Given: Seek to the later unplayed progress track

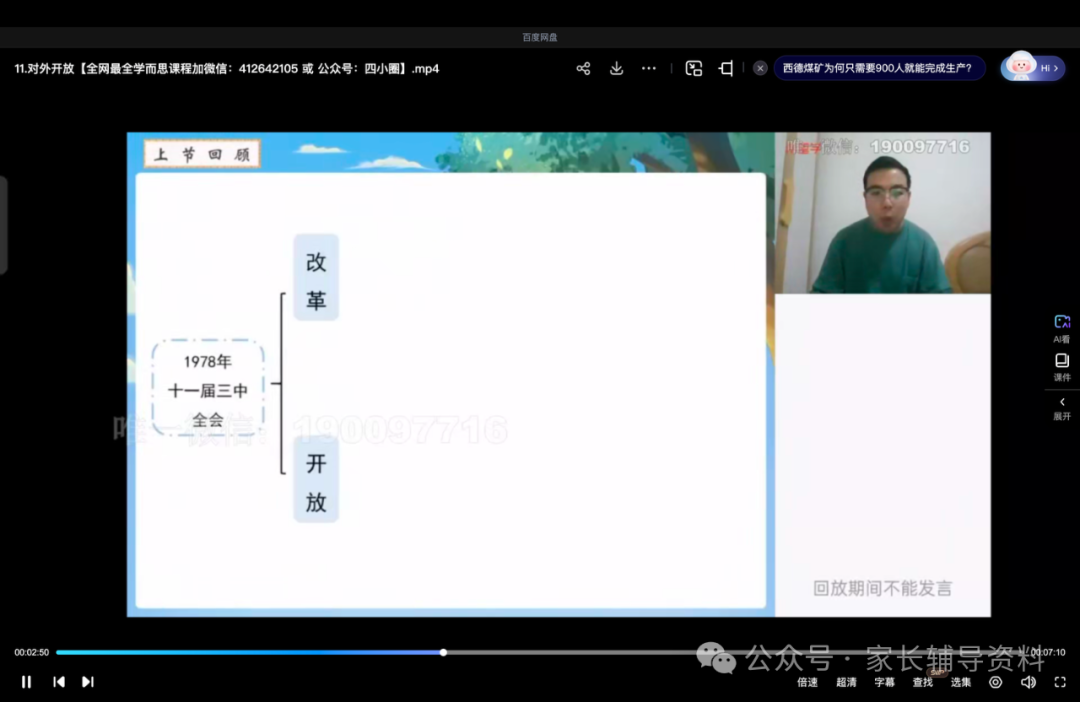Looking at the screenshot, I should pyautogui.click(x=737, y=652).
